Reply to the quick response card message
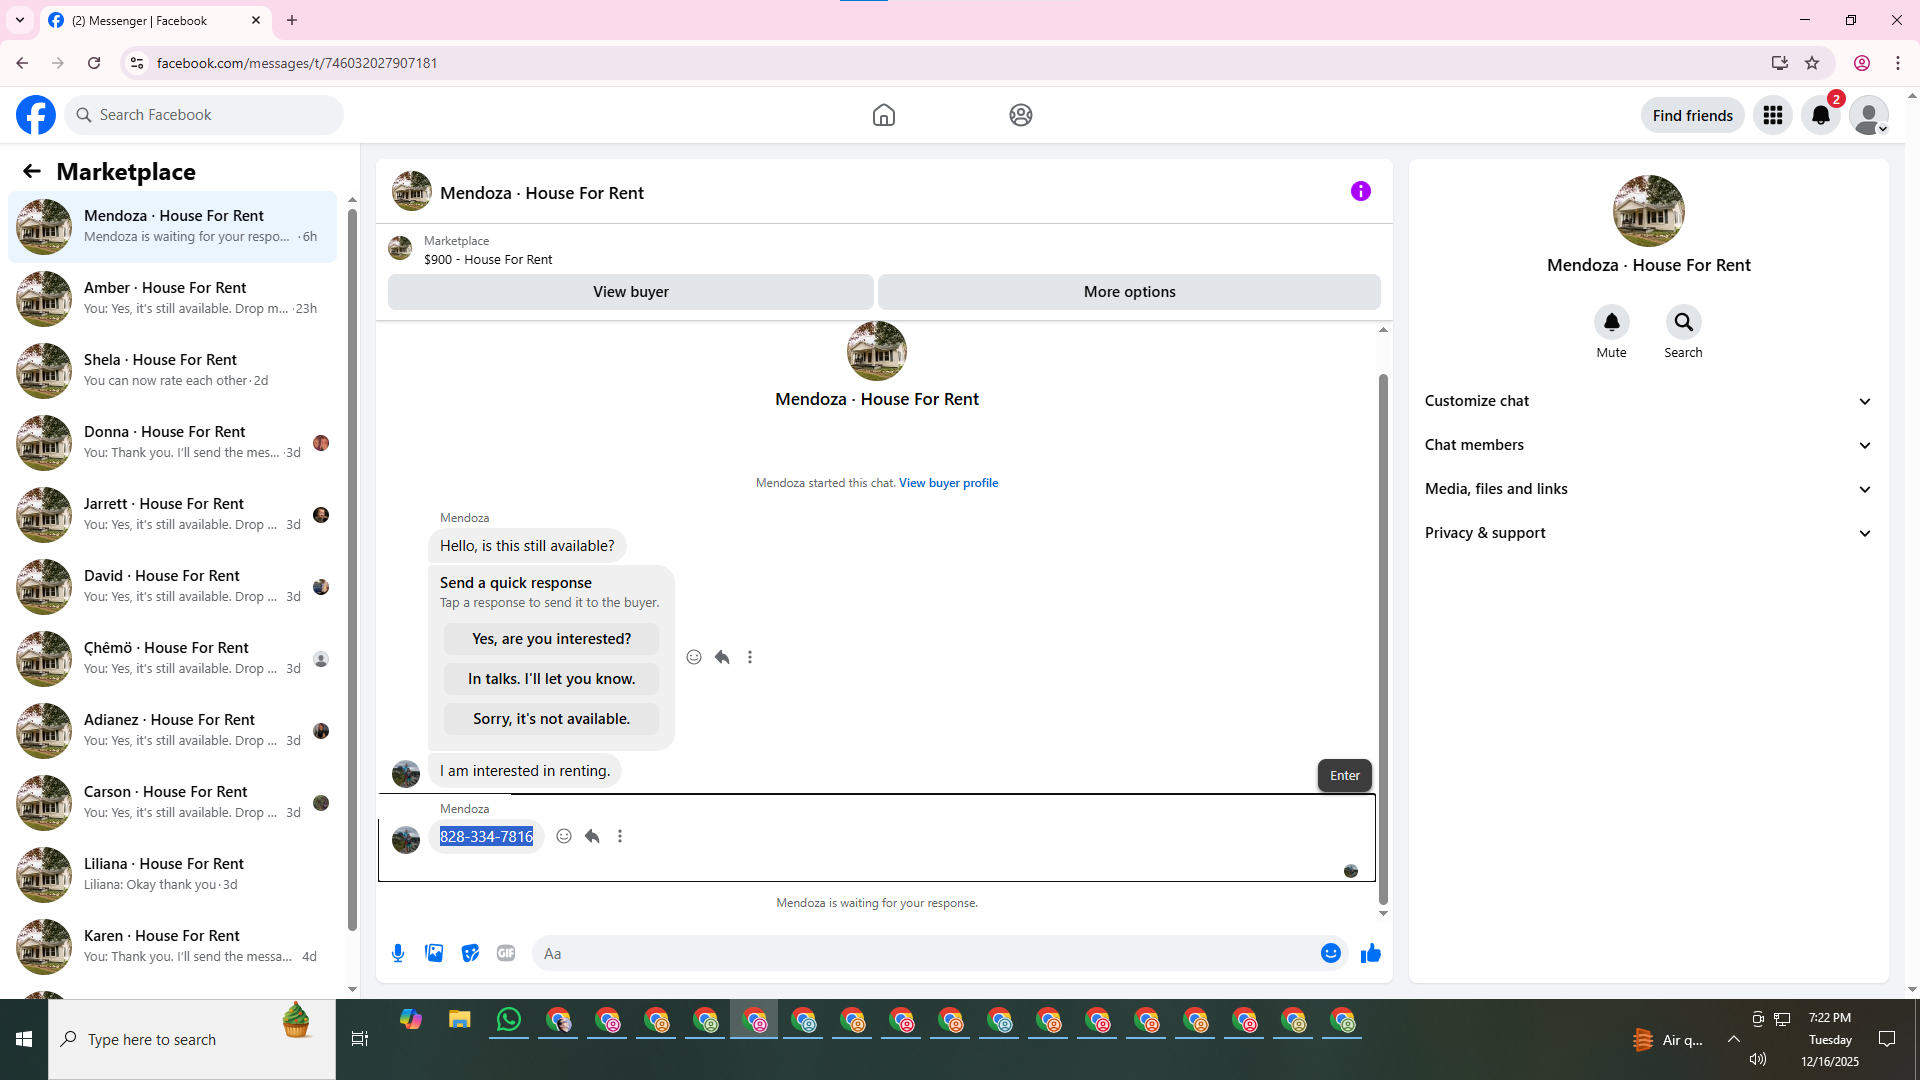1920x1080 pixels. point(722,657)
